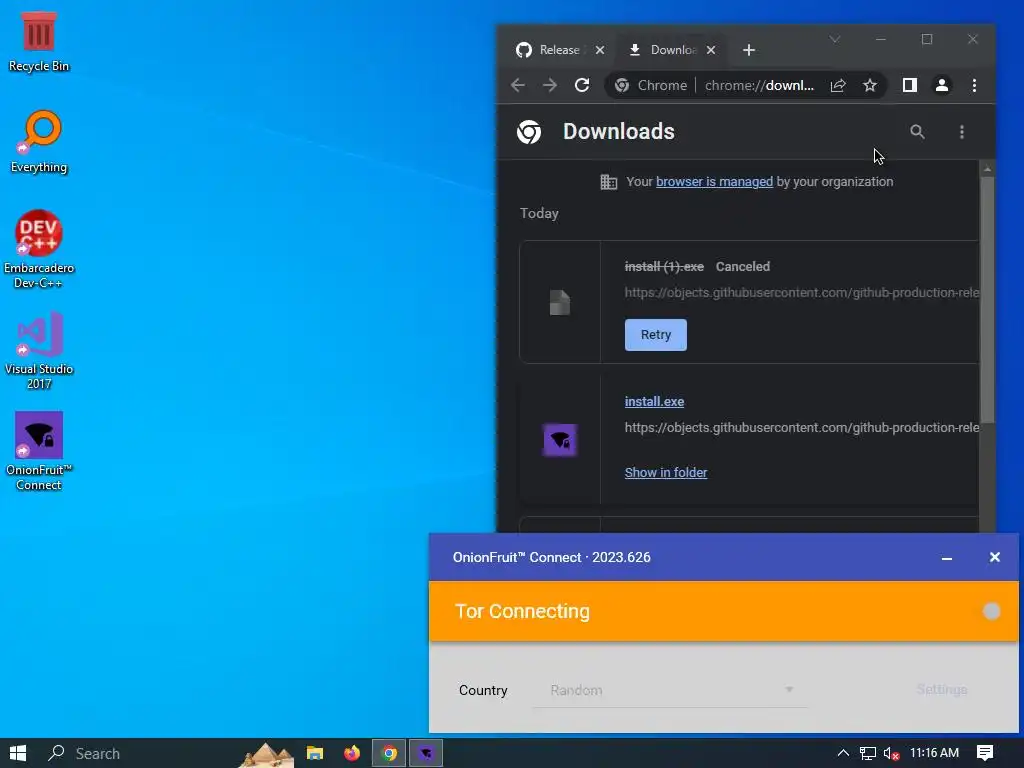
Task: Open the Recycle Bin desktop icon
Action: coord(39,42)
